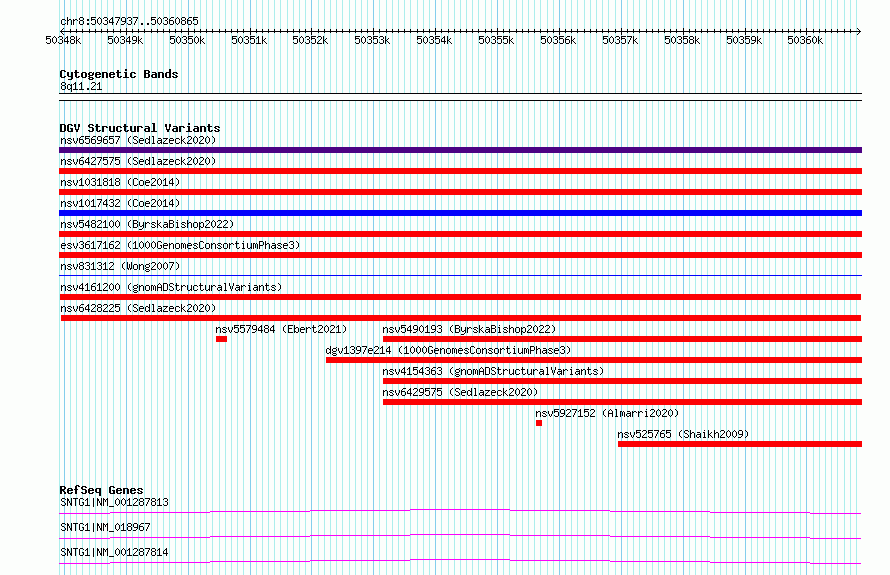890x575 pixels.
Task: Click the nsv1017432 (Coe2014) label
Action: click(120, 203)
